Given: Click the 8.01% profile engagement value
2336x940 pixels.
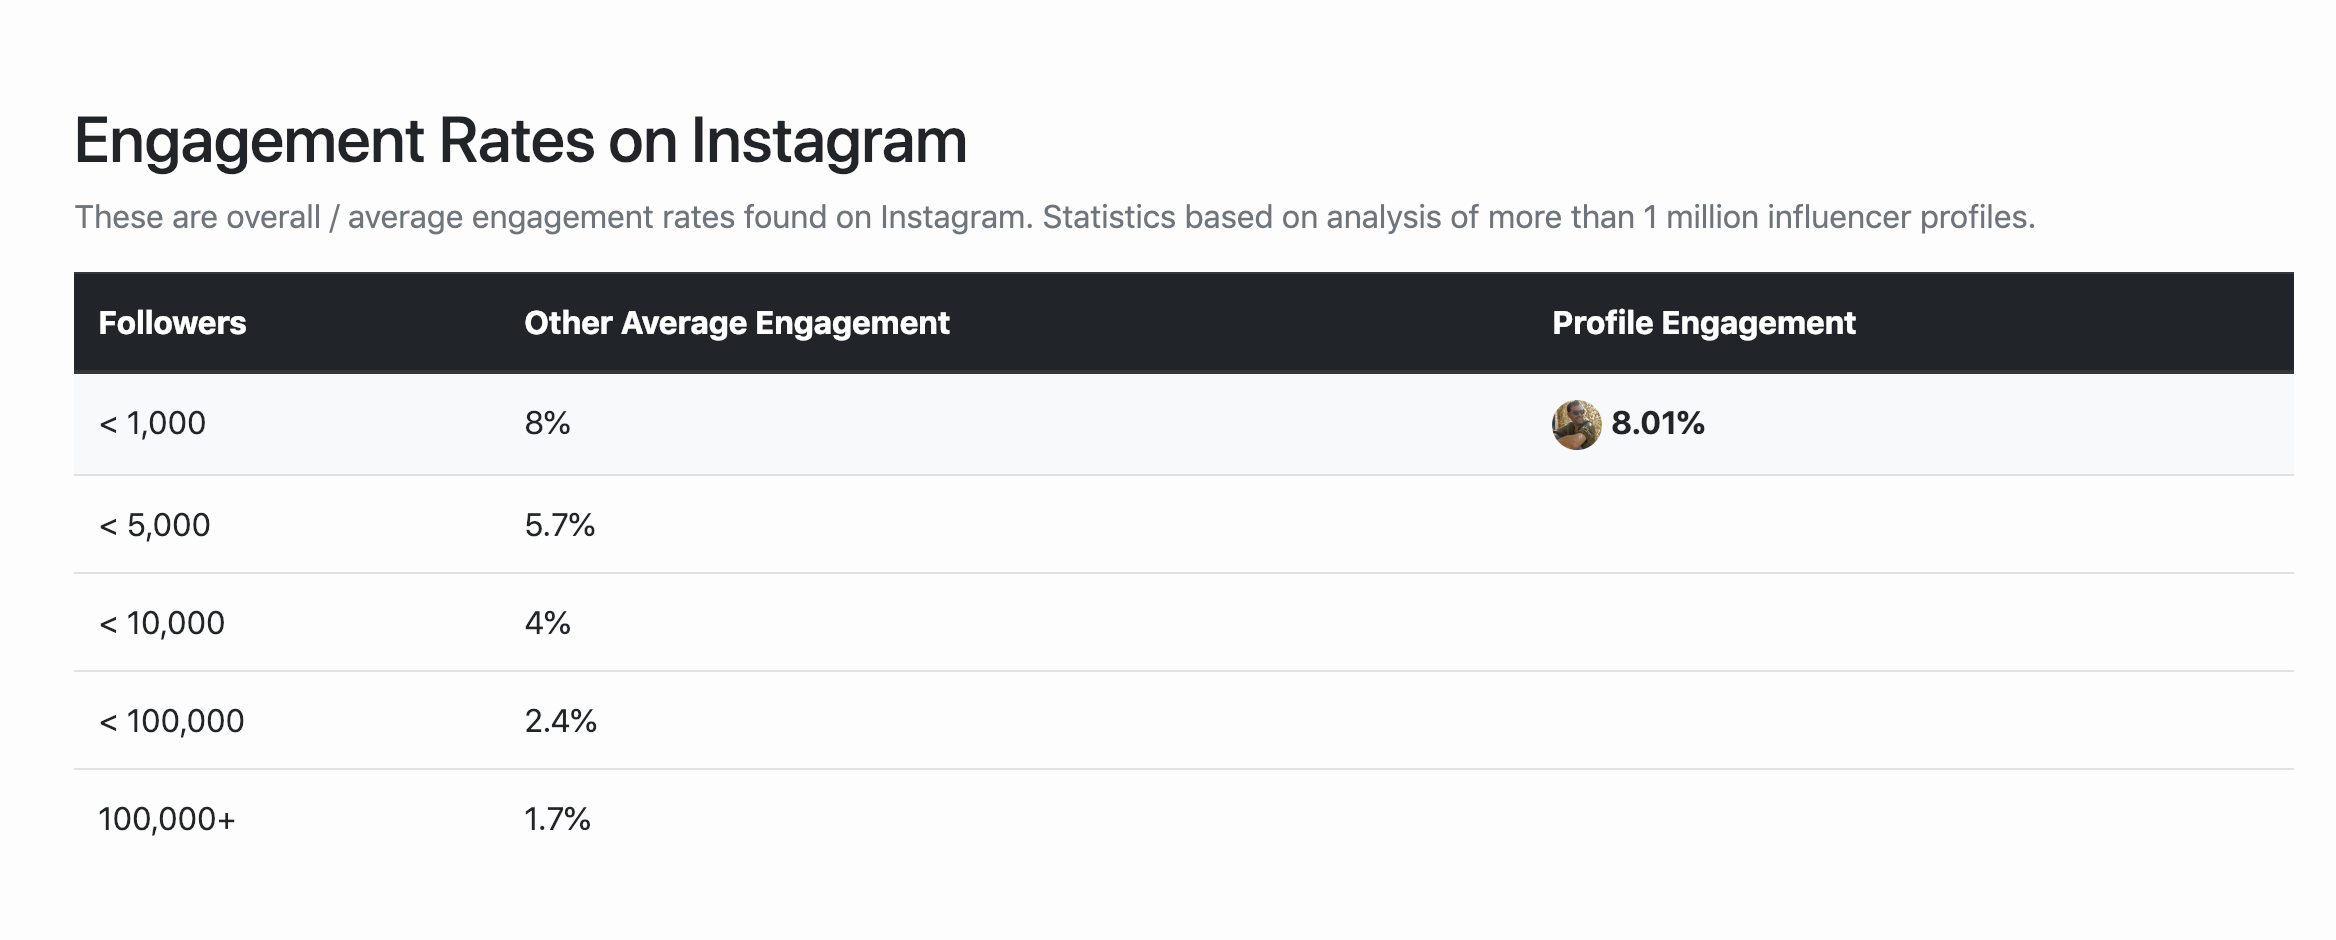Looking at the screenshot, I should pos(1657,424).
